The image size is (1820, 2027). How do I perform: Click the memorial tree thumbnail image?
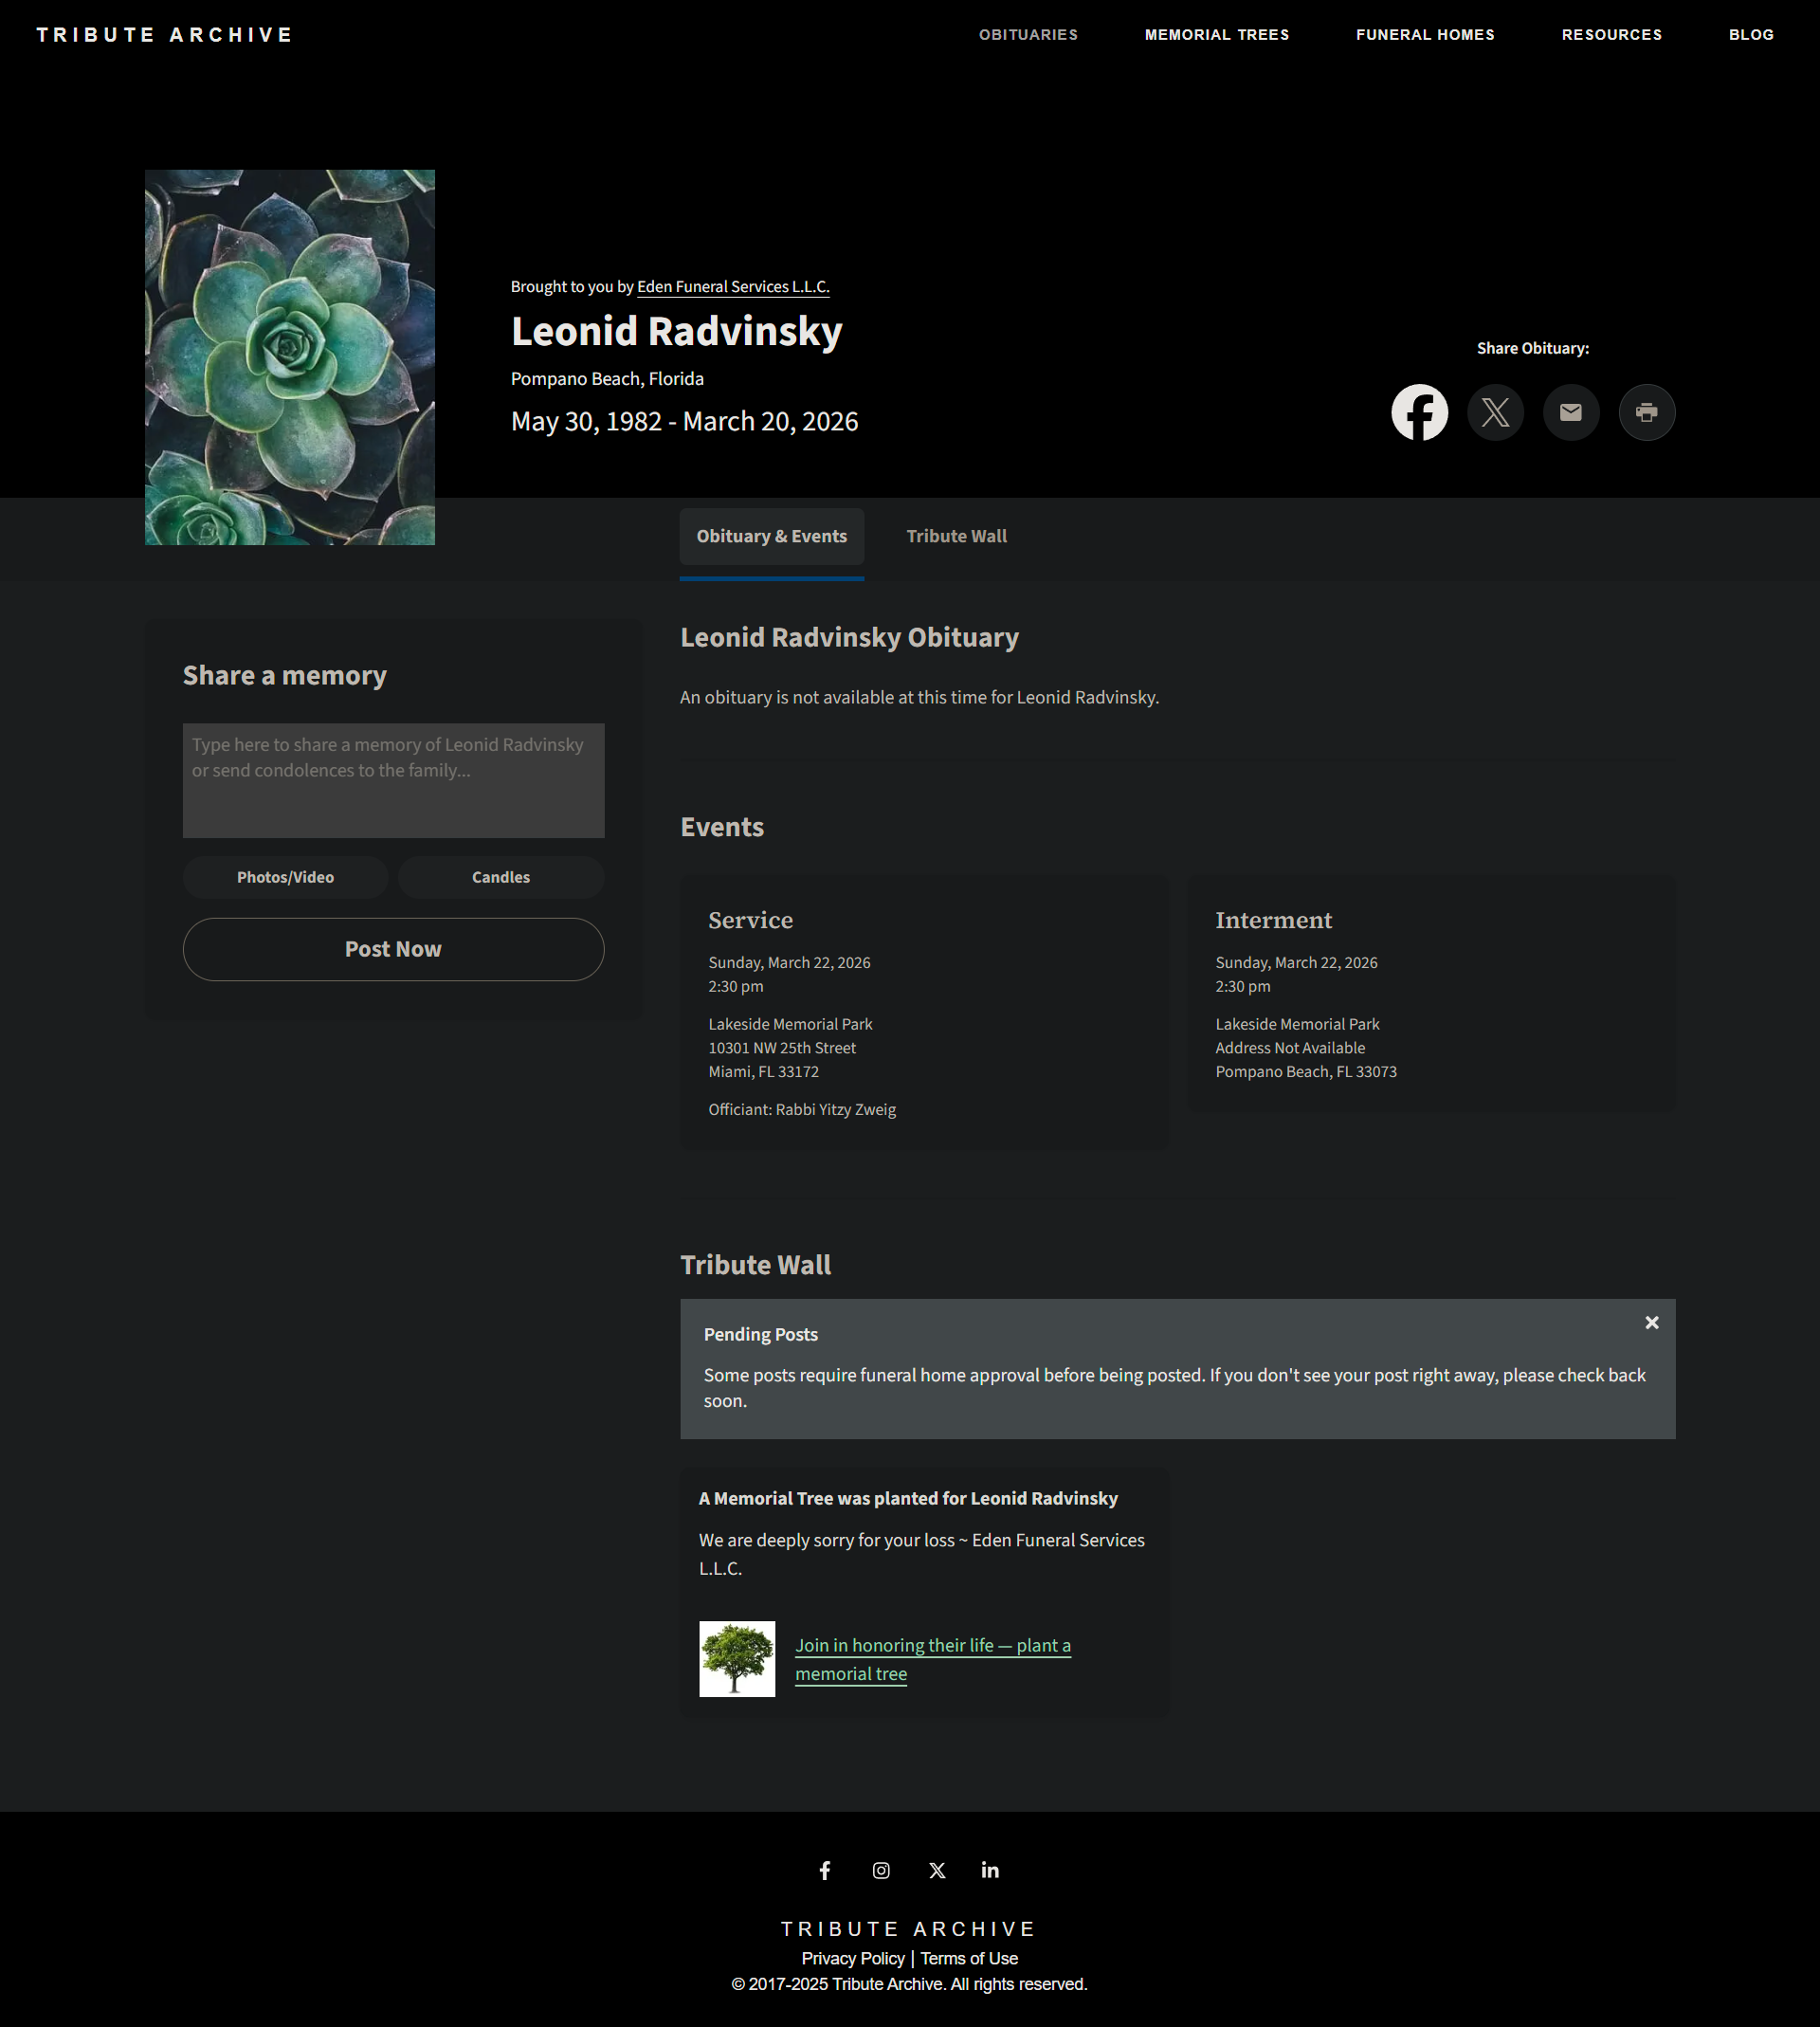737,1658
